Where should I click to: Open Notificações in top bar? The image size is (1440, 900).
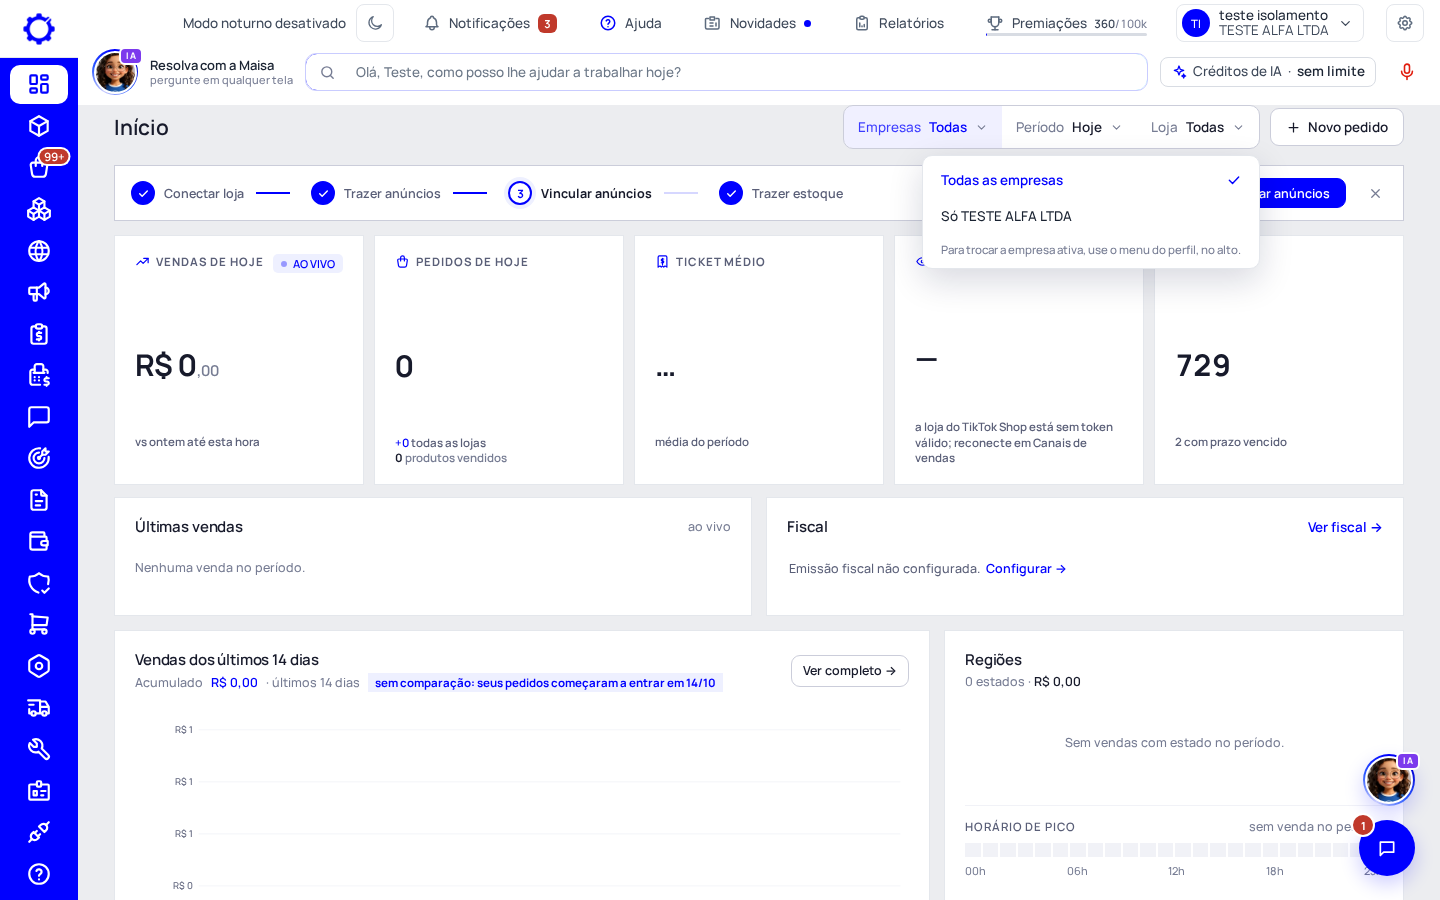coord(490,23)
